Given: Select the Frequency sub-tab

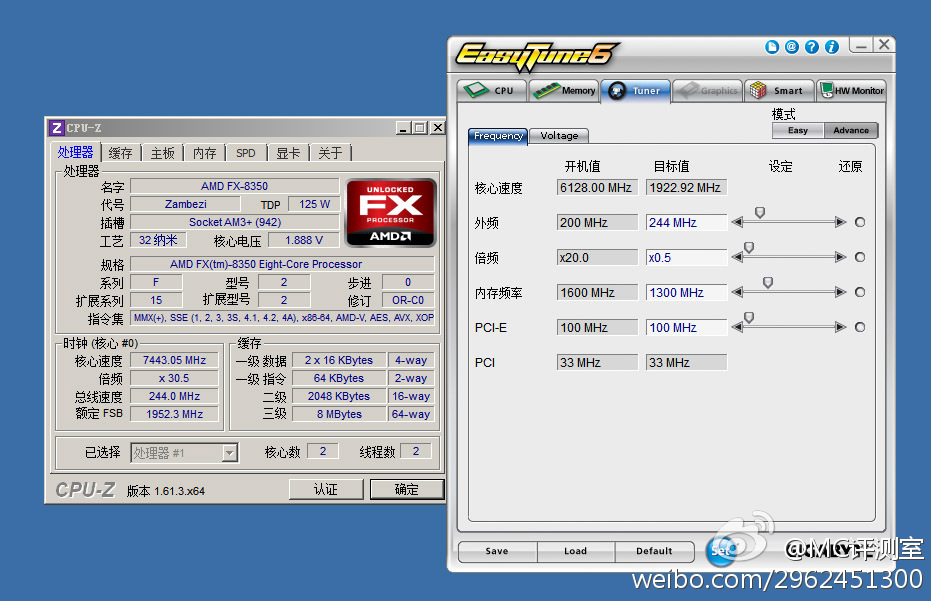Looking at the screenshot, I should (x=498, y=136).
